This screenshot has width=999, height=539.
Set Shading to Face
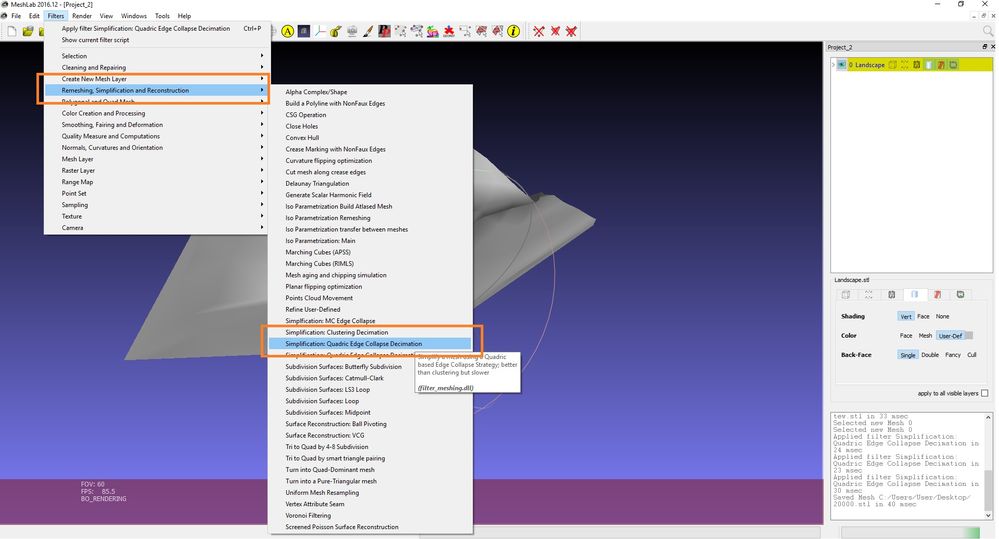pos(923,317)
